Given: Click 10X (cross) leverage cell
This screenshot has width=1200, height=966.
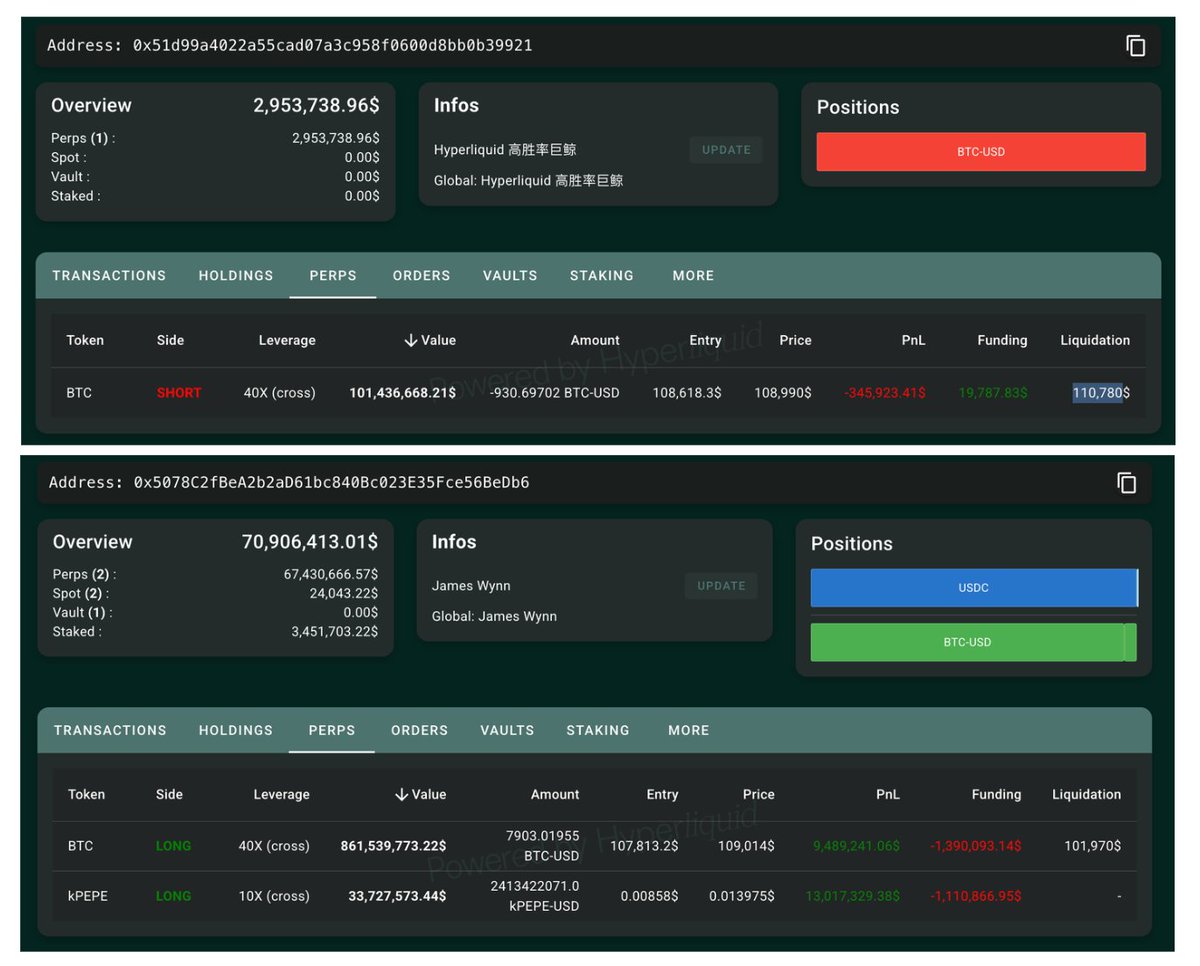Looking at the screenshot, I should pos(274,896).
